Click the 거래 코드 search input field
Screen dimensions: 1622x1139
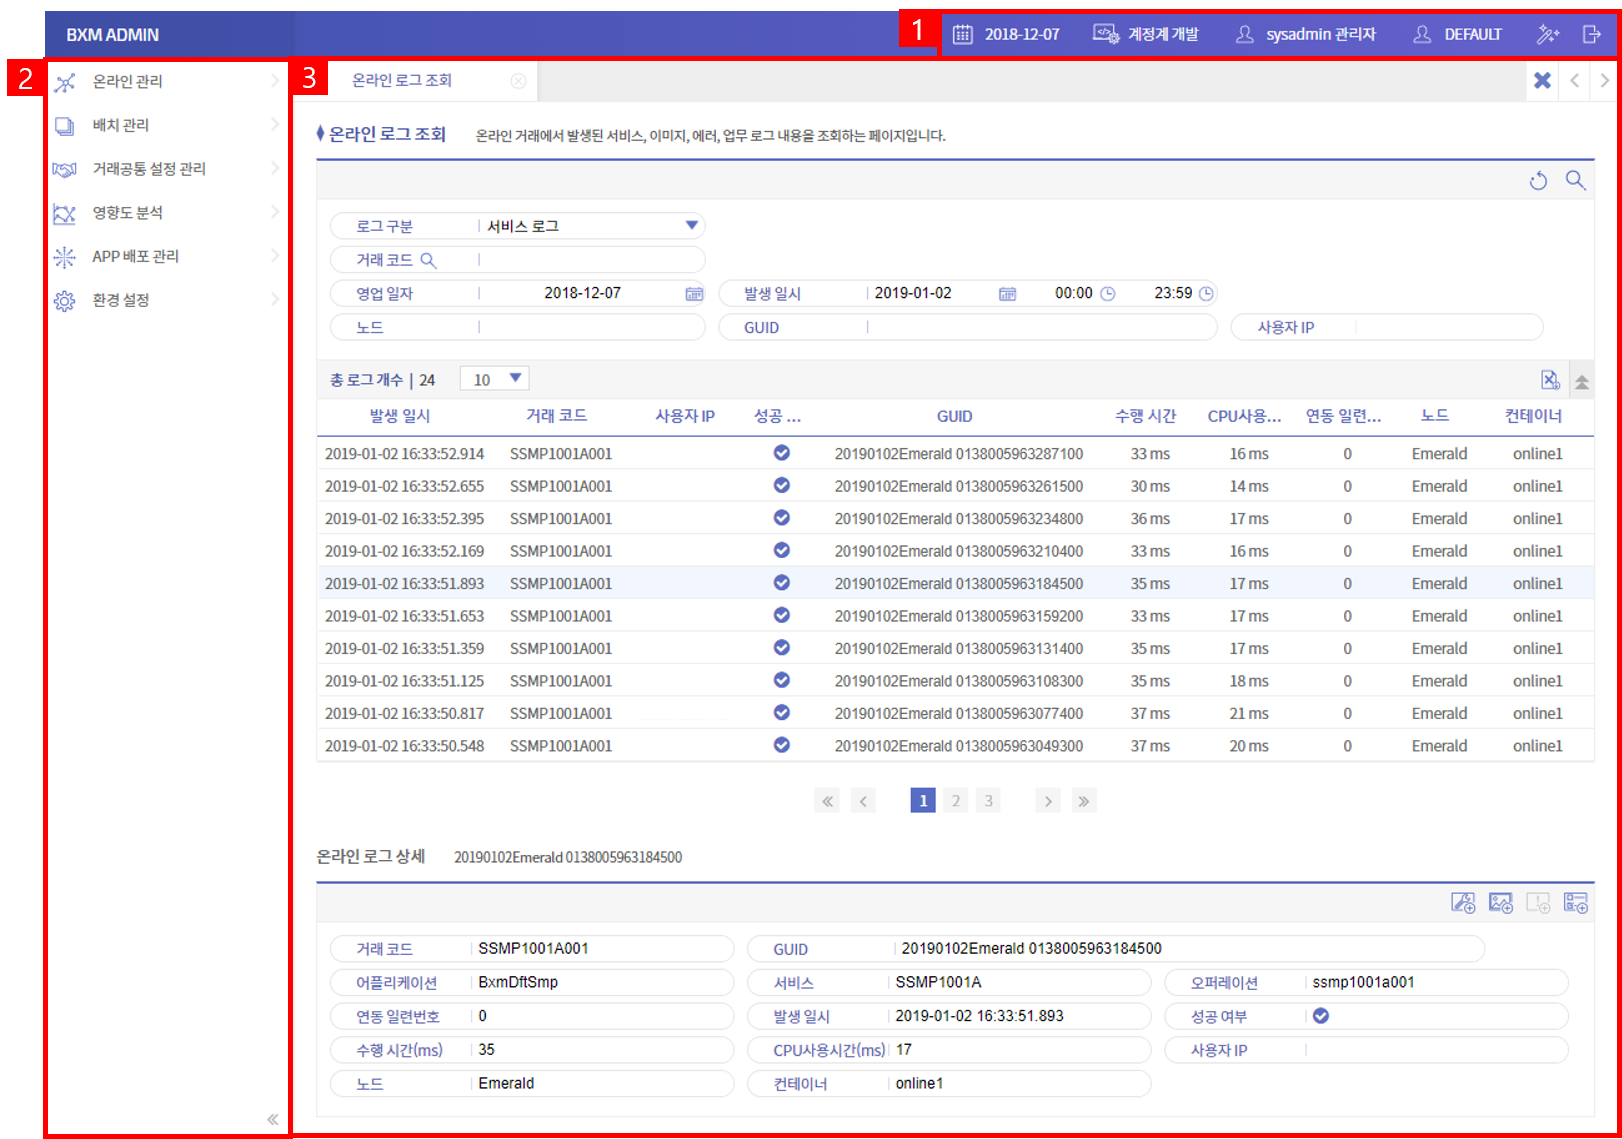click(592, 260)
